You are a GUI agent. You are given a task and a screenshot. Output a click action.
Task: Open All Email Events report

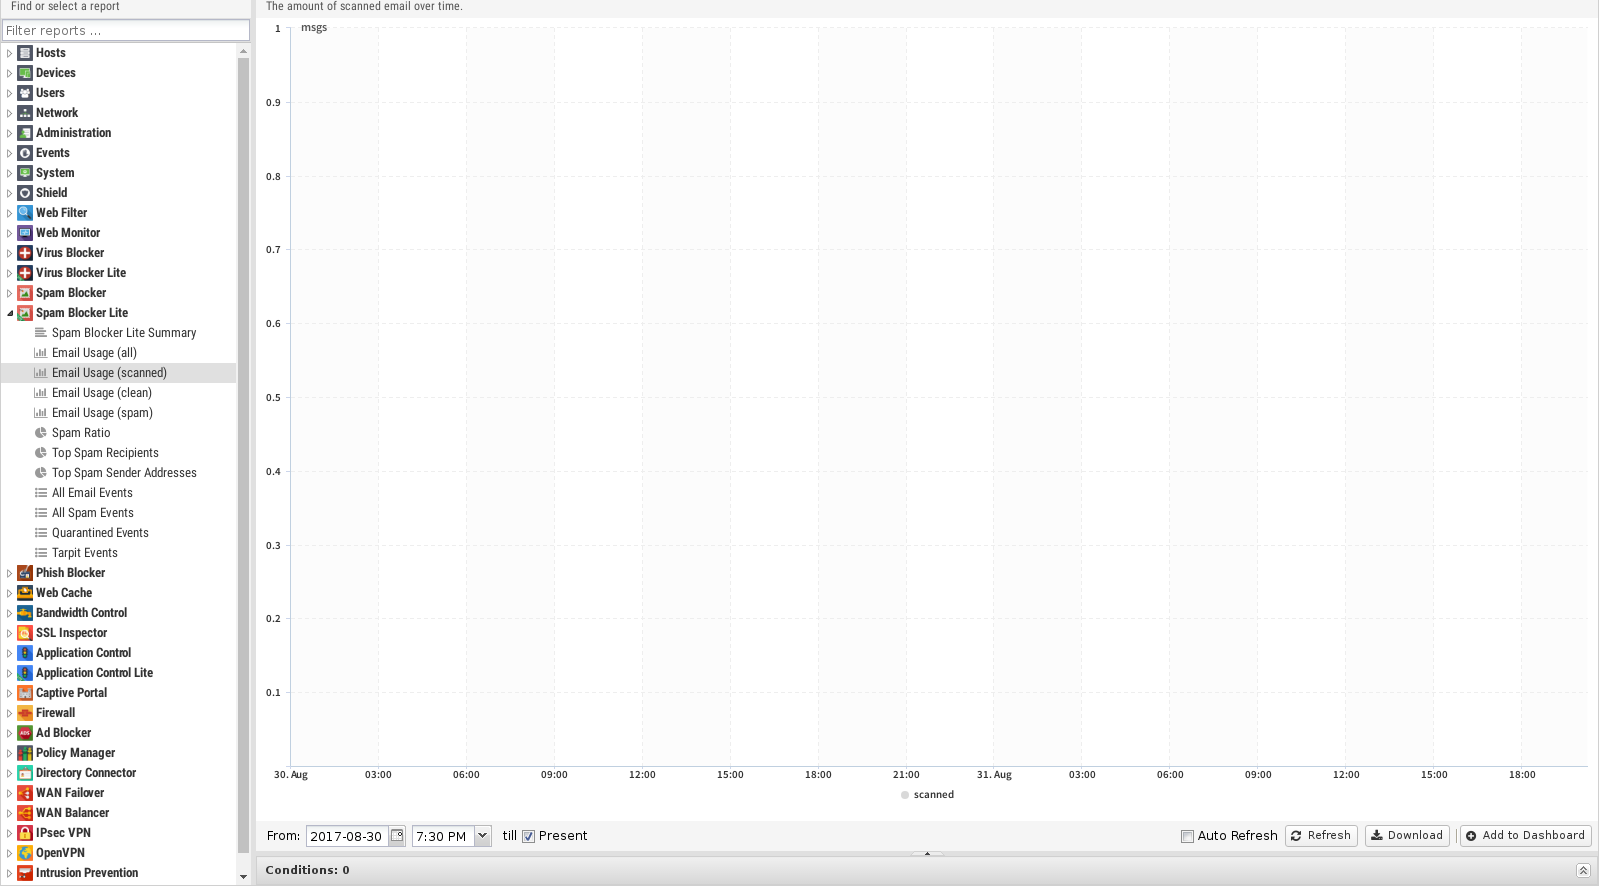point(92,493)
